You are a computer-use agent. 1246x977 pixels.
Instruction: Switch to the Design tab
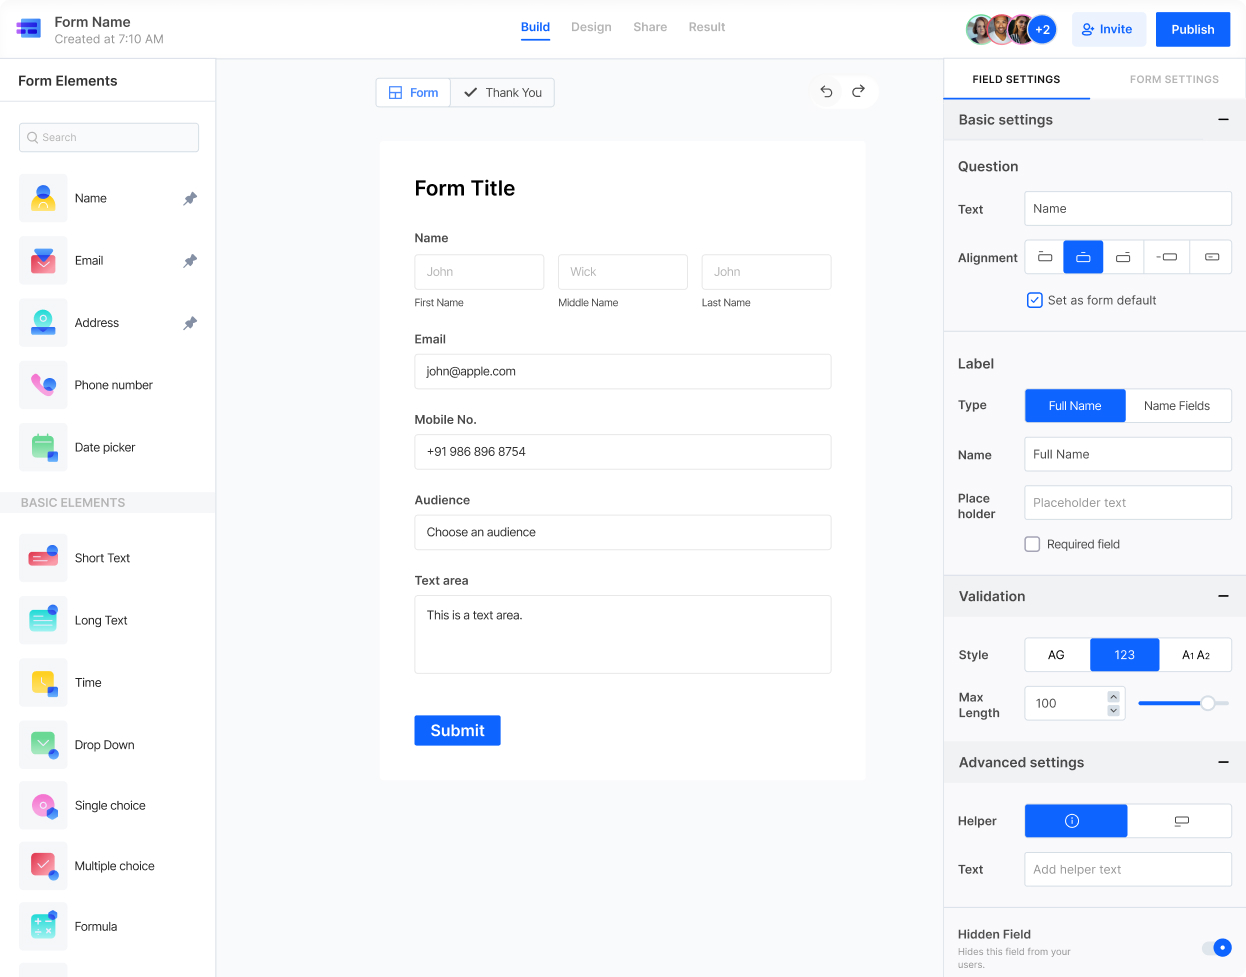click(x=591, y=27)
